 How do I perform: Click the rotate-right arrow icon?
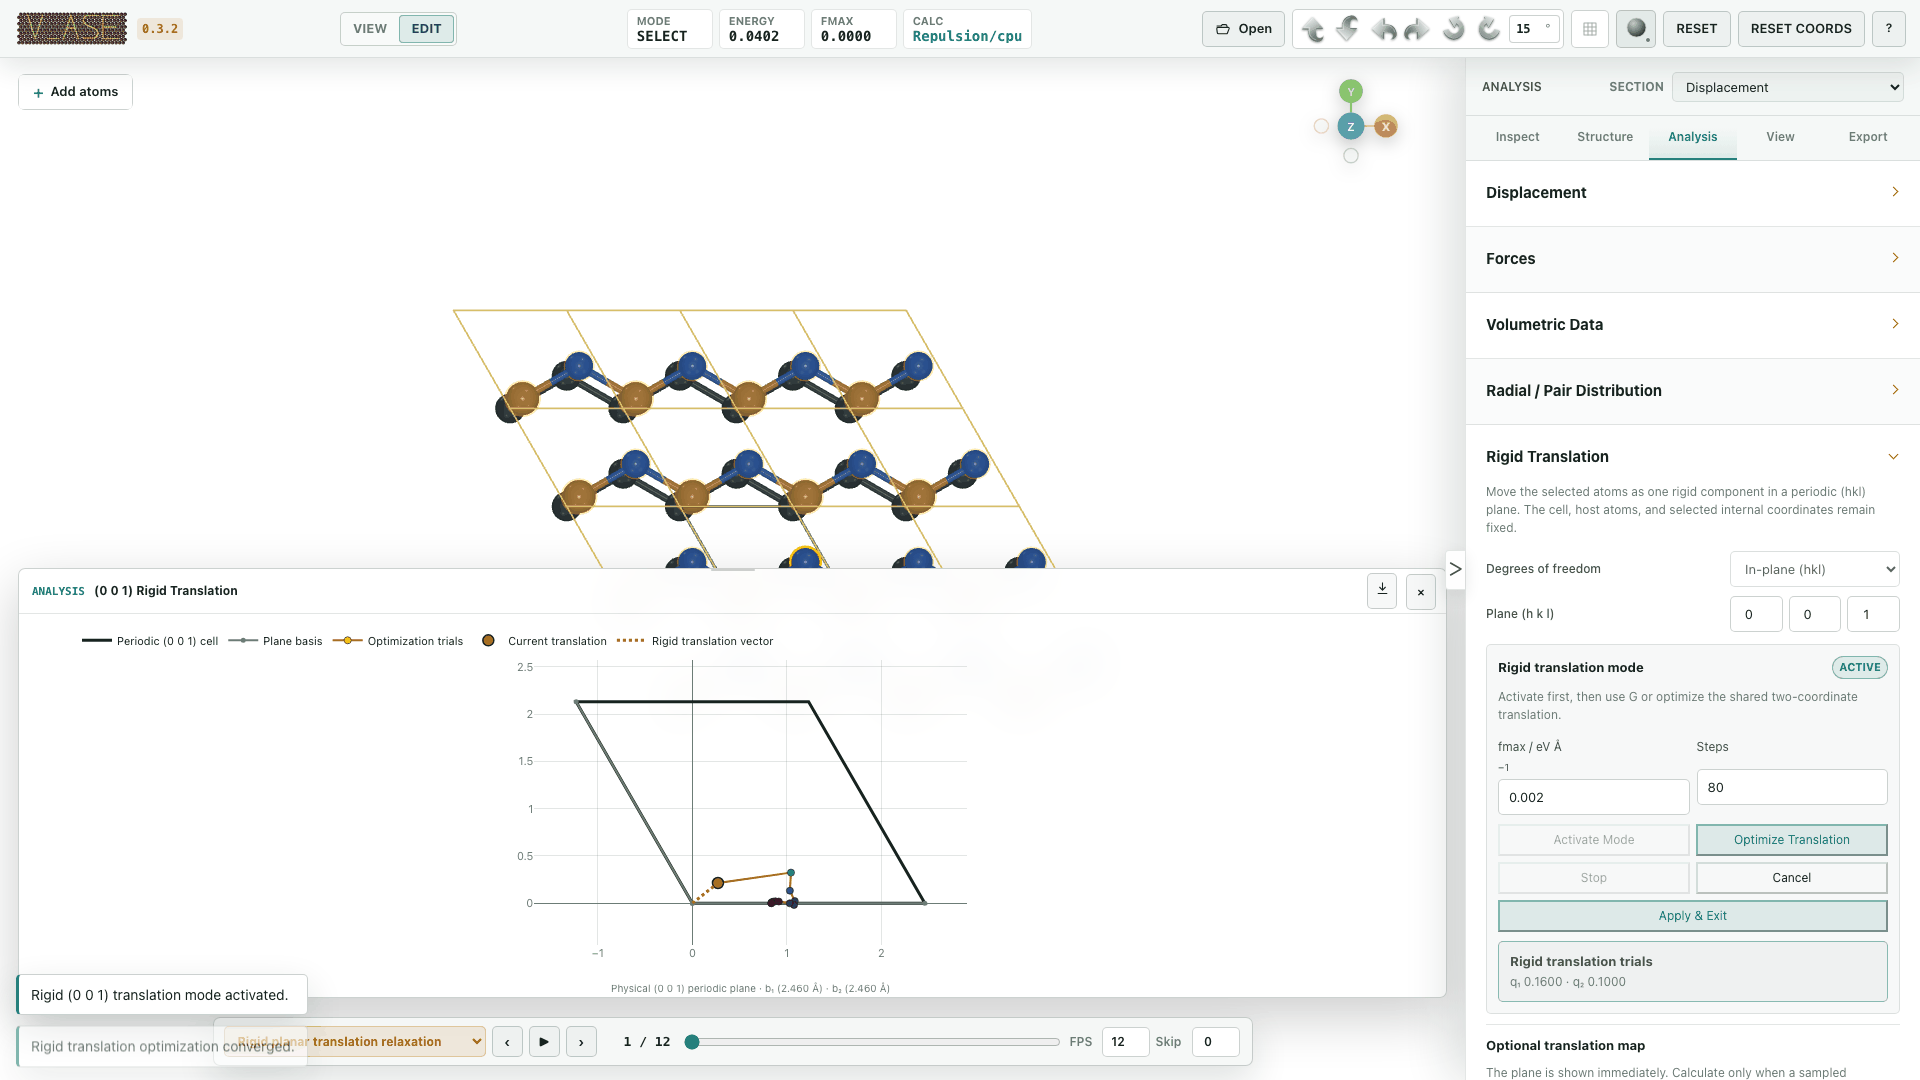(x=1417, y=29)
